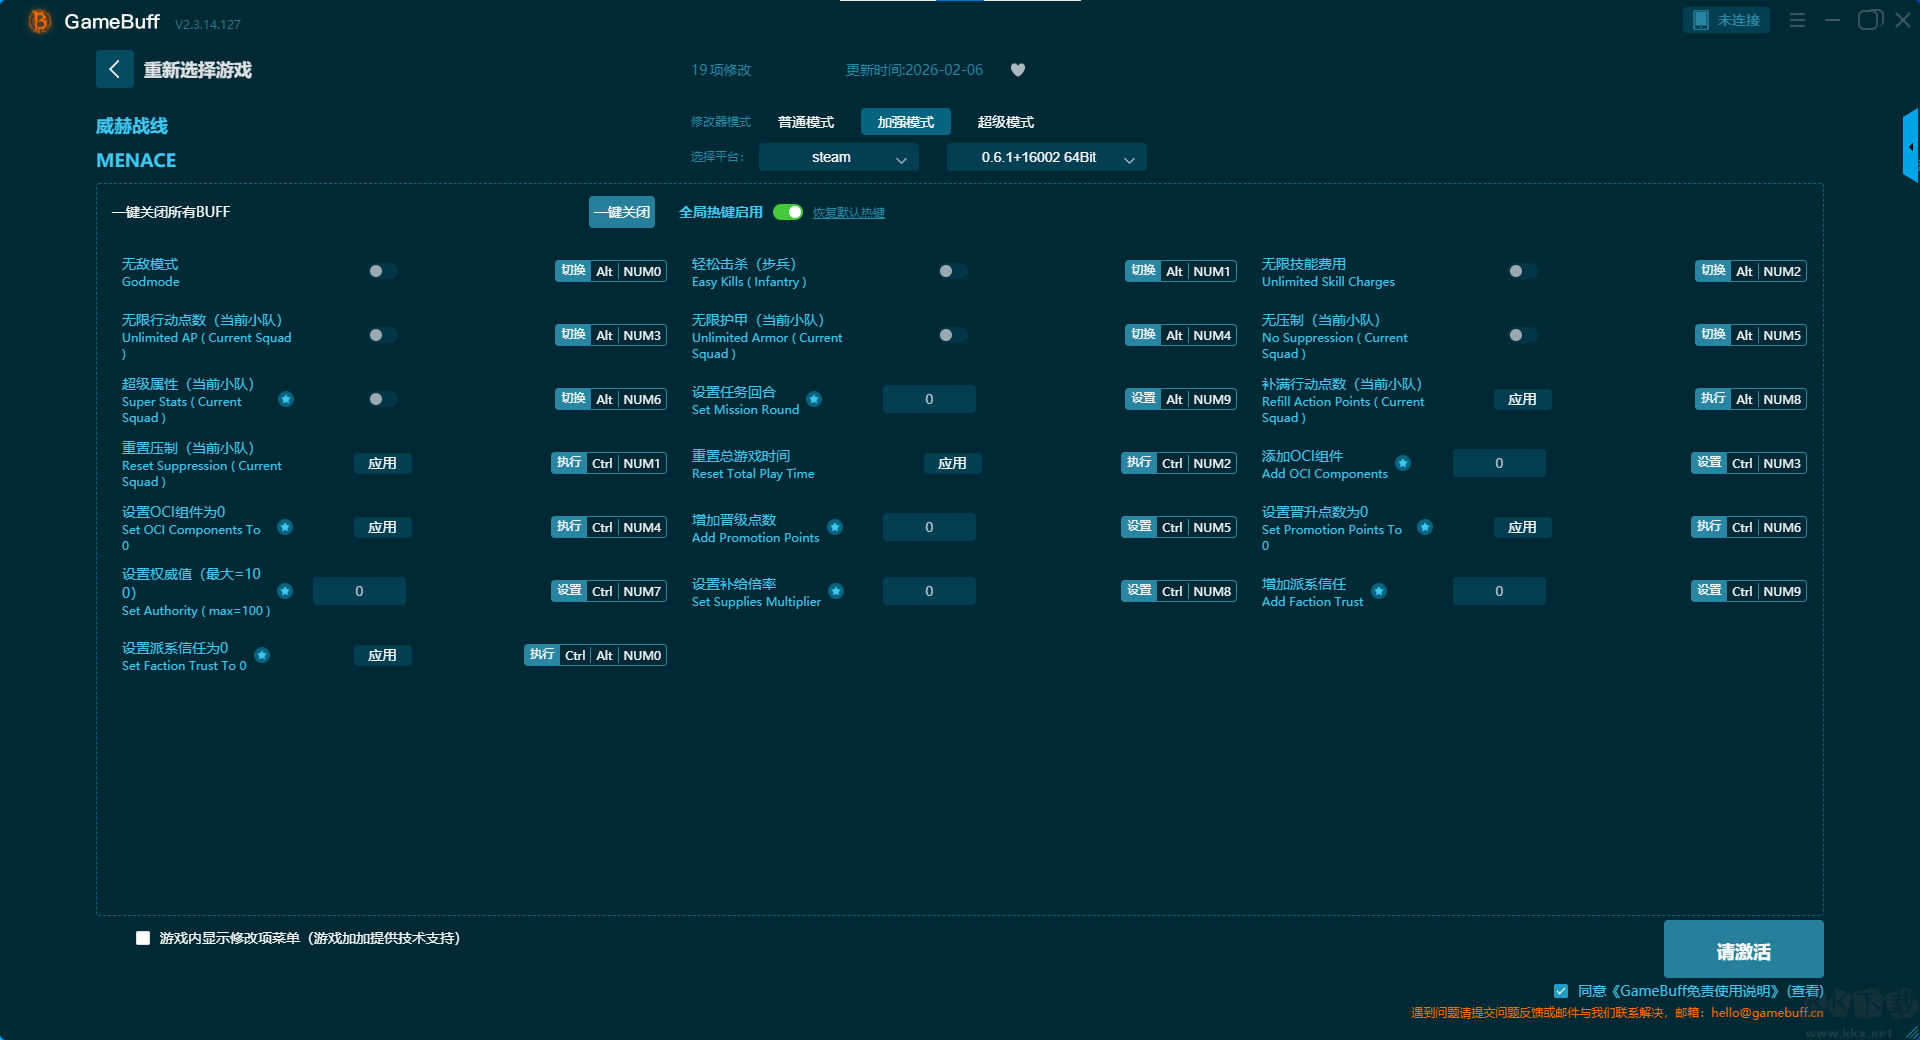Click star icon beside Add Faction Trust
This screenshot has height=1040, width=1920.
[1379, 591]
